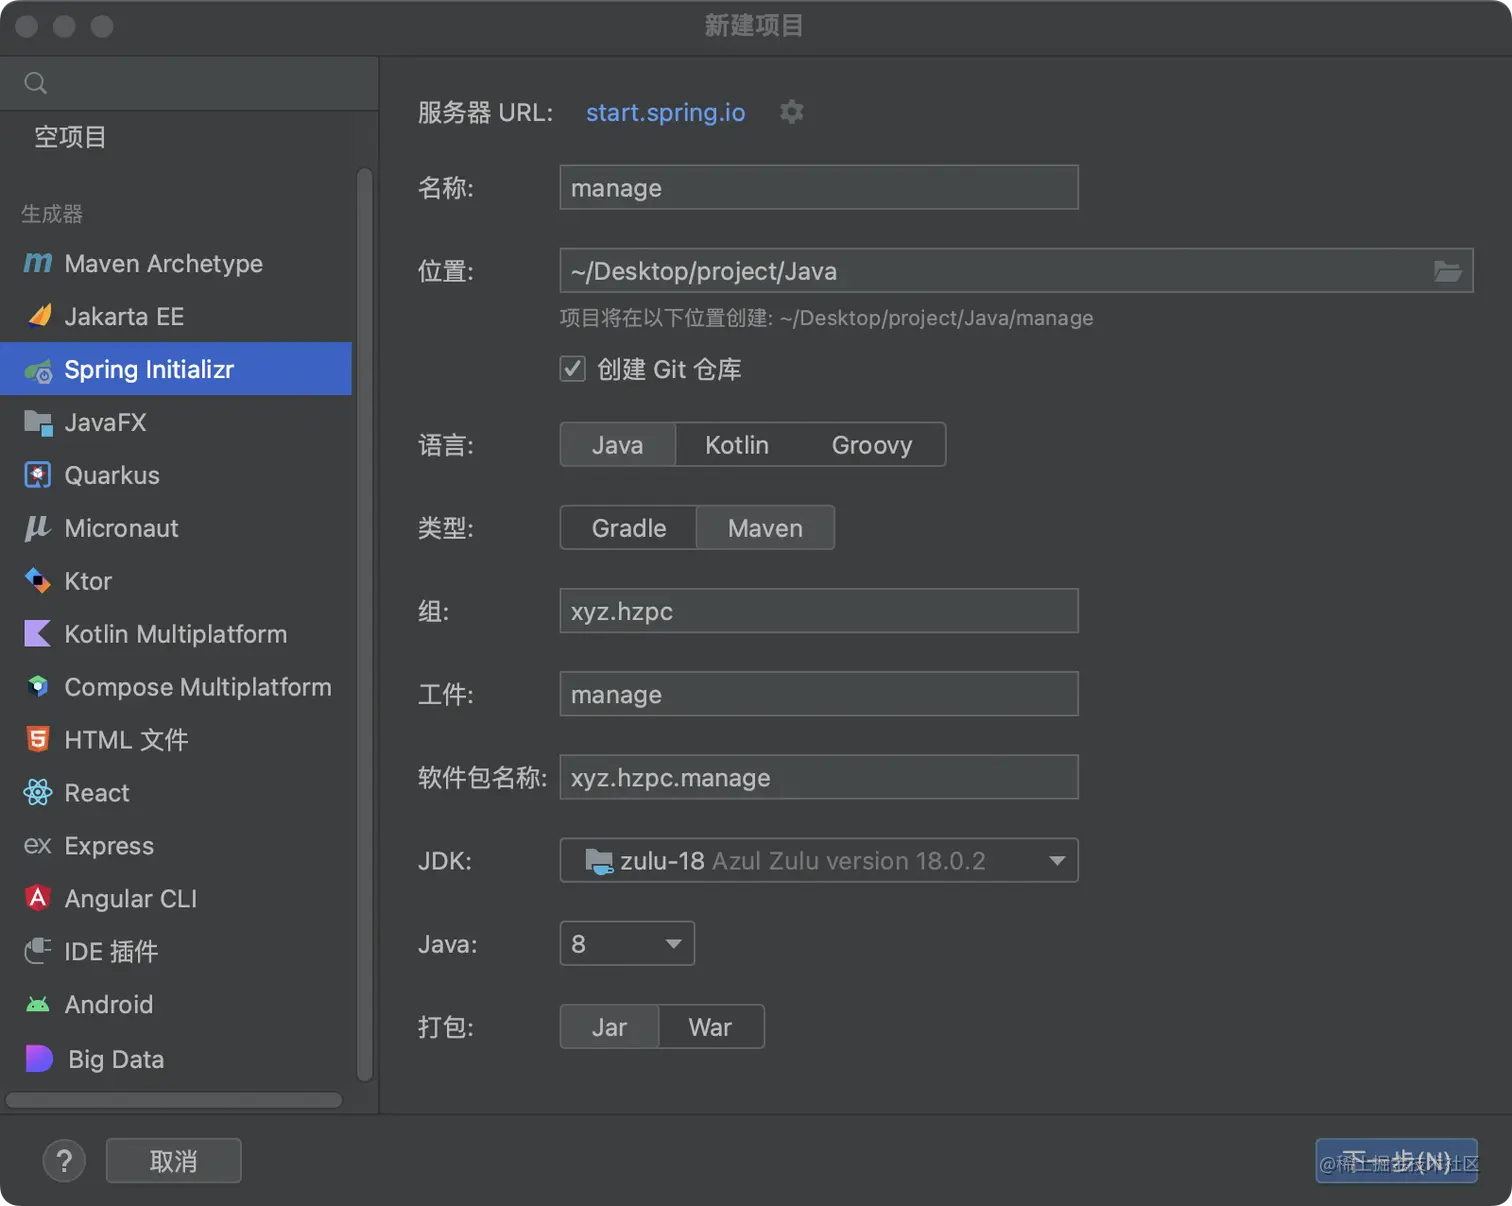The height and width of the screenshot is (1206, 1512).
Task: Select Java as the language
Action: (x=618, y=445)
